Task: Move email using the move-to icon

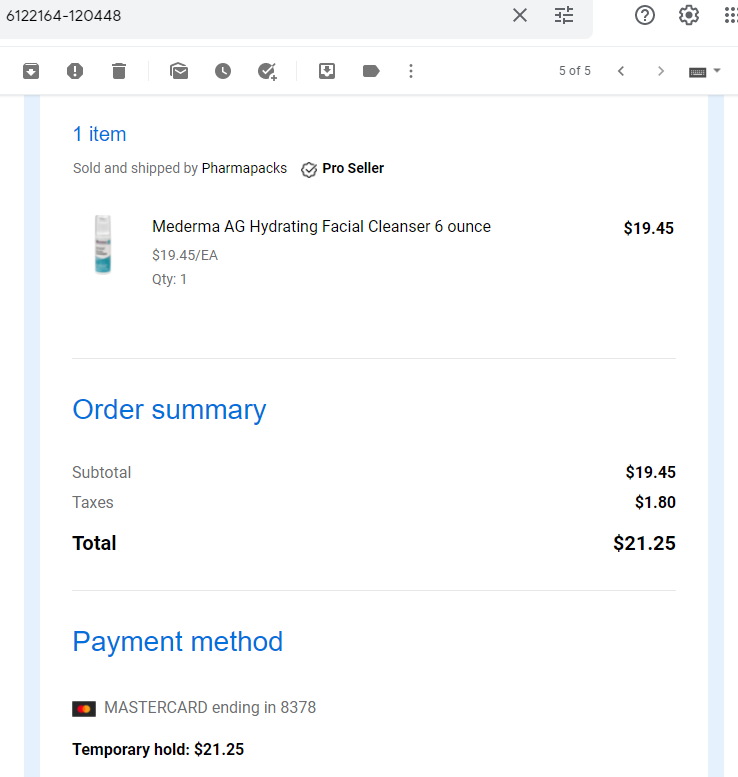Action: click(x=327, y=71)
